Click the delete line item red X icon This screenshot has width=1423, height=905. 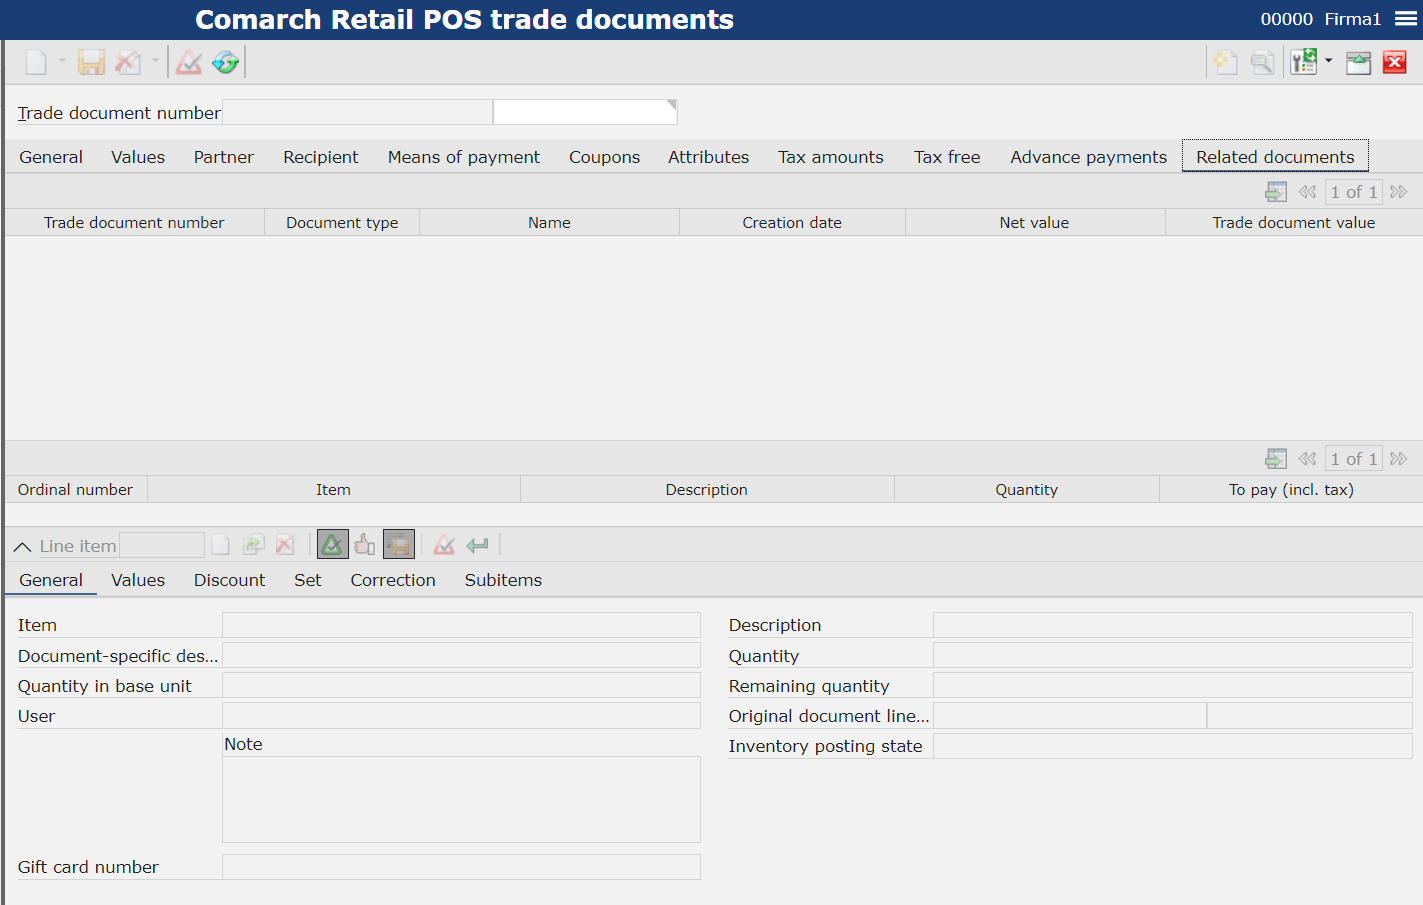(286, 545)
